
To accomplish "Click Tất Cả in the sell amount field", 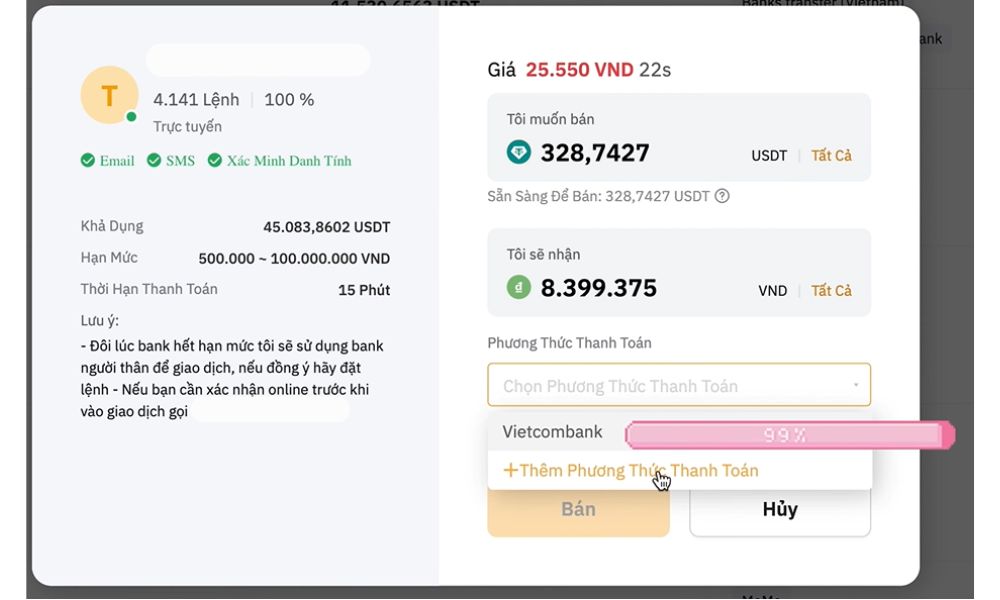I will point(831,156).
